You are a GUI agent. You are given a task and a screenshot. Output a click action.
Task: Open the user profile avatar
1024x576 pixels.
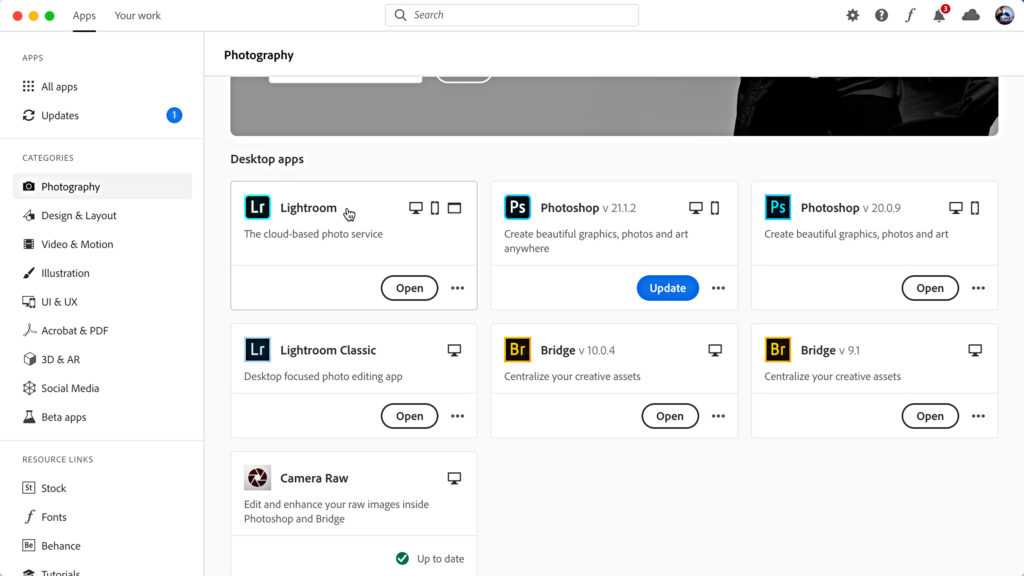point(1004,15)
